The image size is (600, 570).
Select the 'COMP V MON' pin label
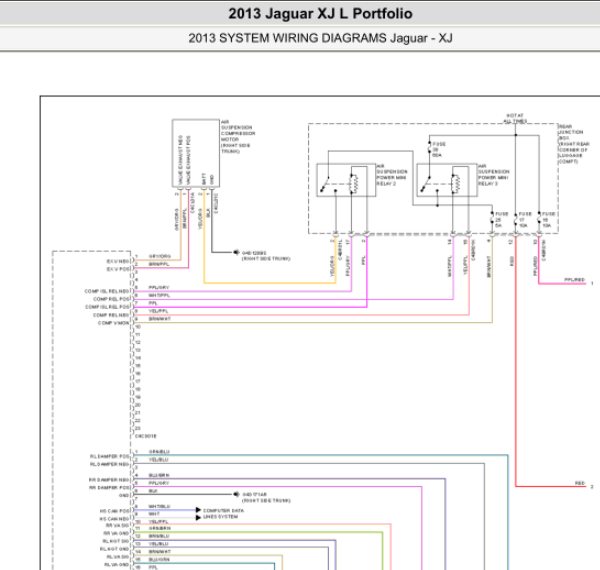tap(114, 323)
